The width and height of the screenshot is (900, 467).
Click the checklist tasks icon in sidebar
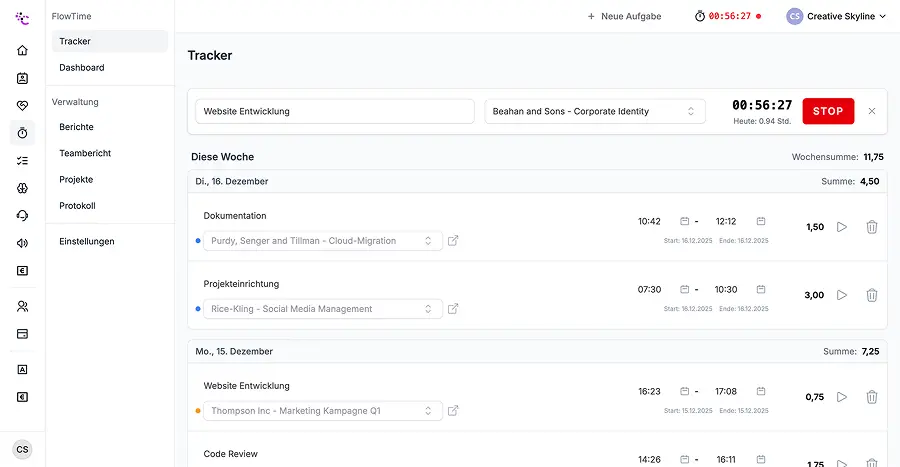22,160
